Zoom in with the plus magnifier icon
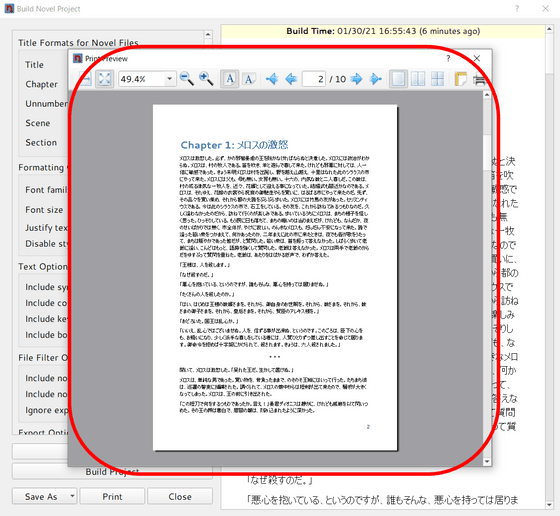 (x=206, y=79)
